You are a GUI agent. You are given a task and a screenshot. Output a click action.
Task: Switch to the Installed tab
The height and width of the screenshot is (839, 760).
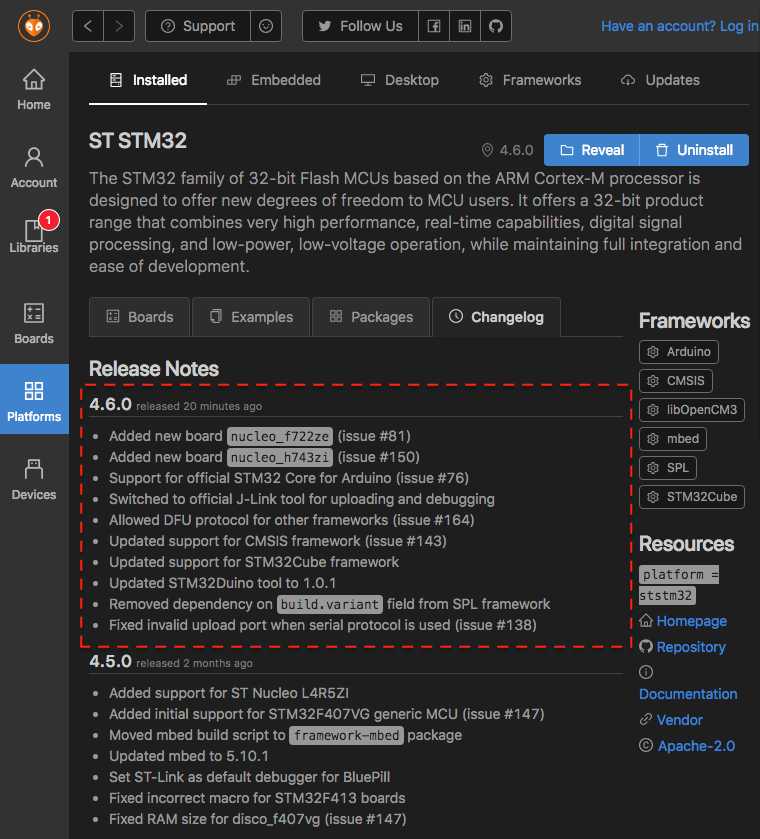pyautogui.click(x=148, y=80)
